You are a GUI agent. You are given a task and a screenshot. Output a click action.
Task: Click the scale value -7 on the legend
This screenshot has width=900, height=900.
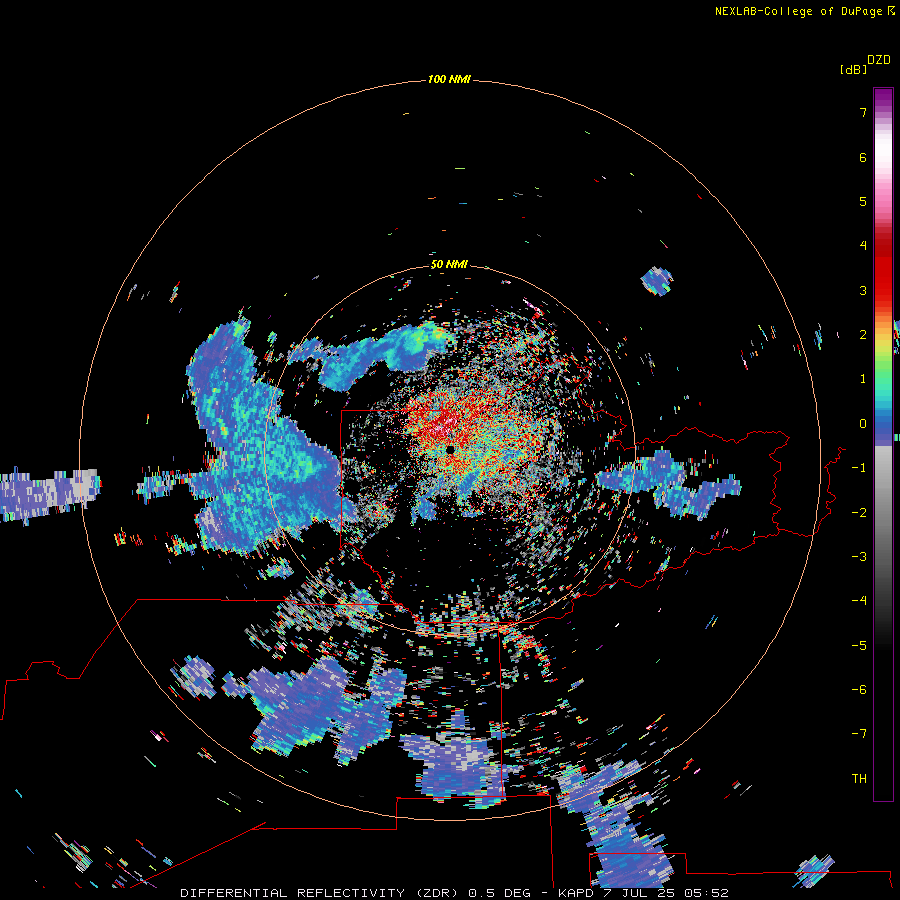pyautogui.click(x=859, y=734)
